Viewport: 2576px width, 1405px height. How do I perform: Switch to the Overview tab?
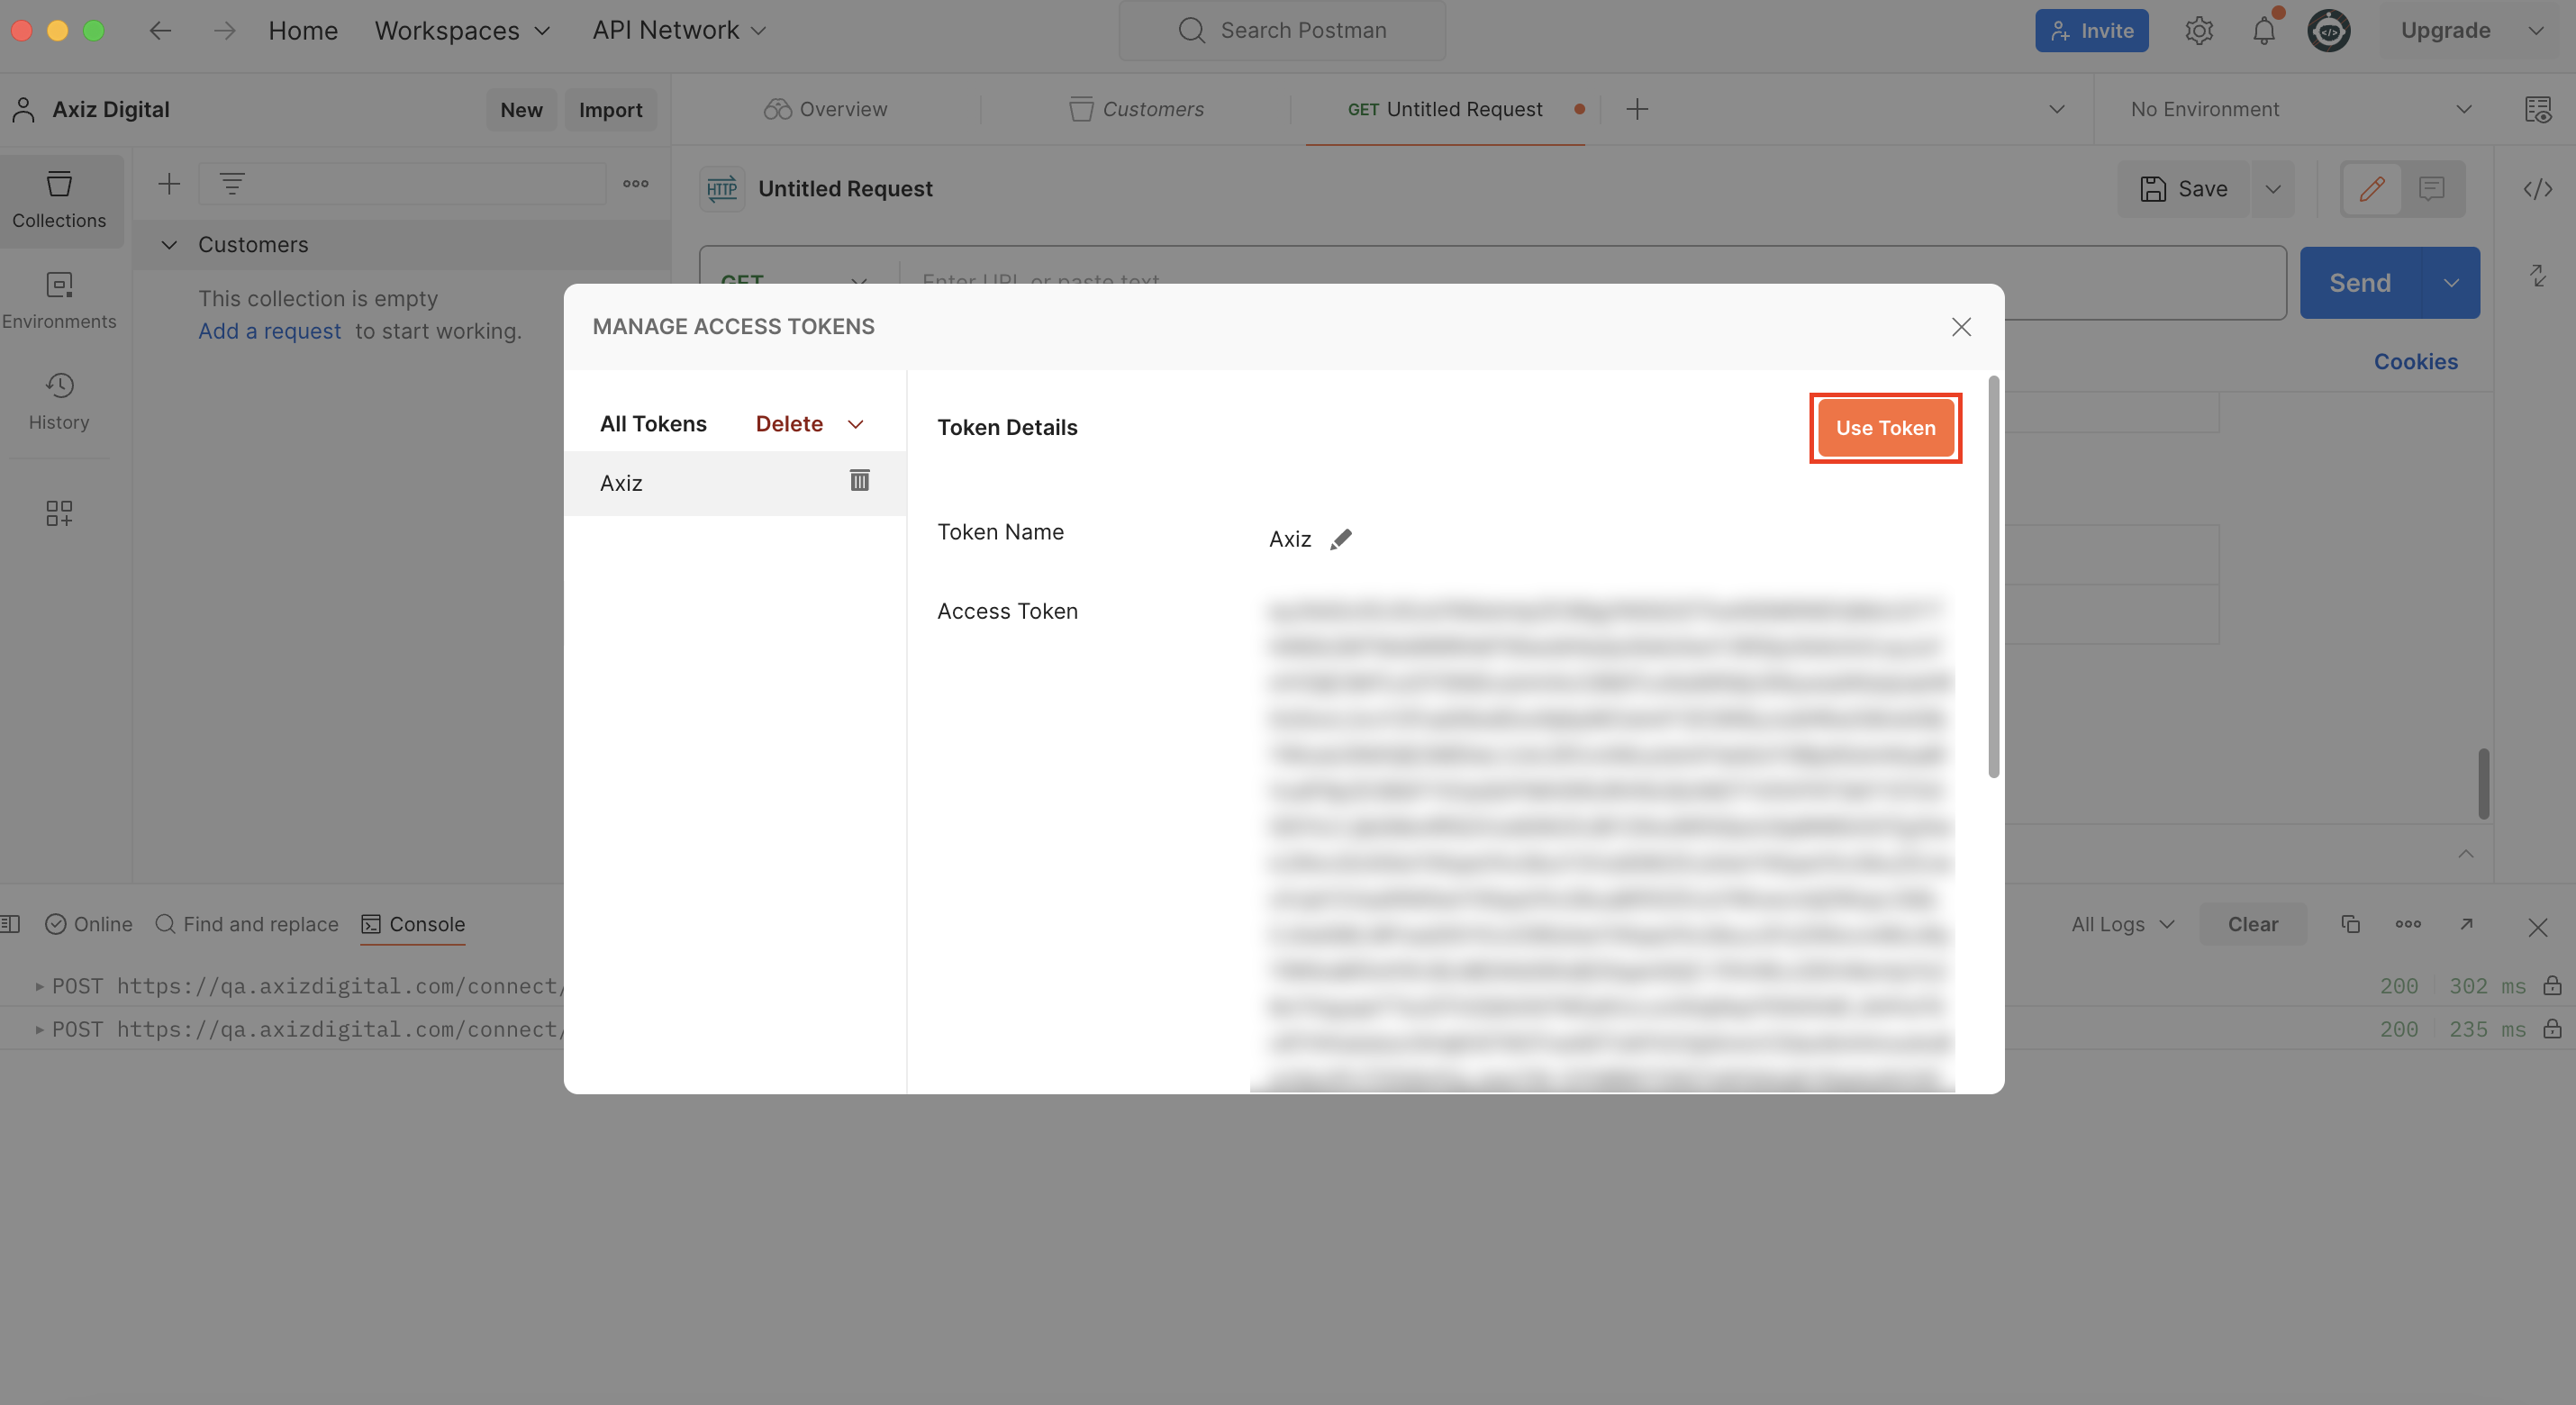(825, 110)
